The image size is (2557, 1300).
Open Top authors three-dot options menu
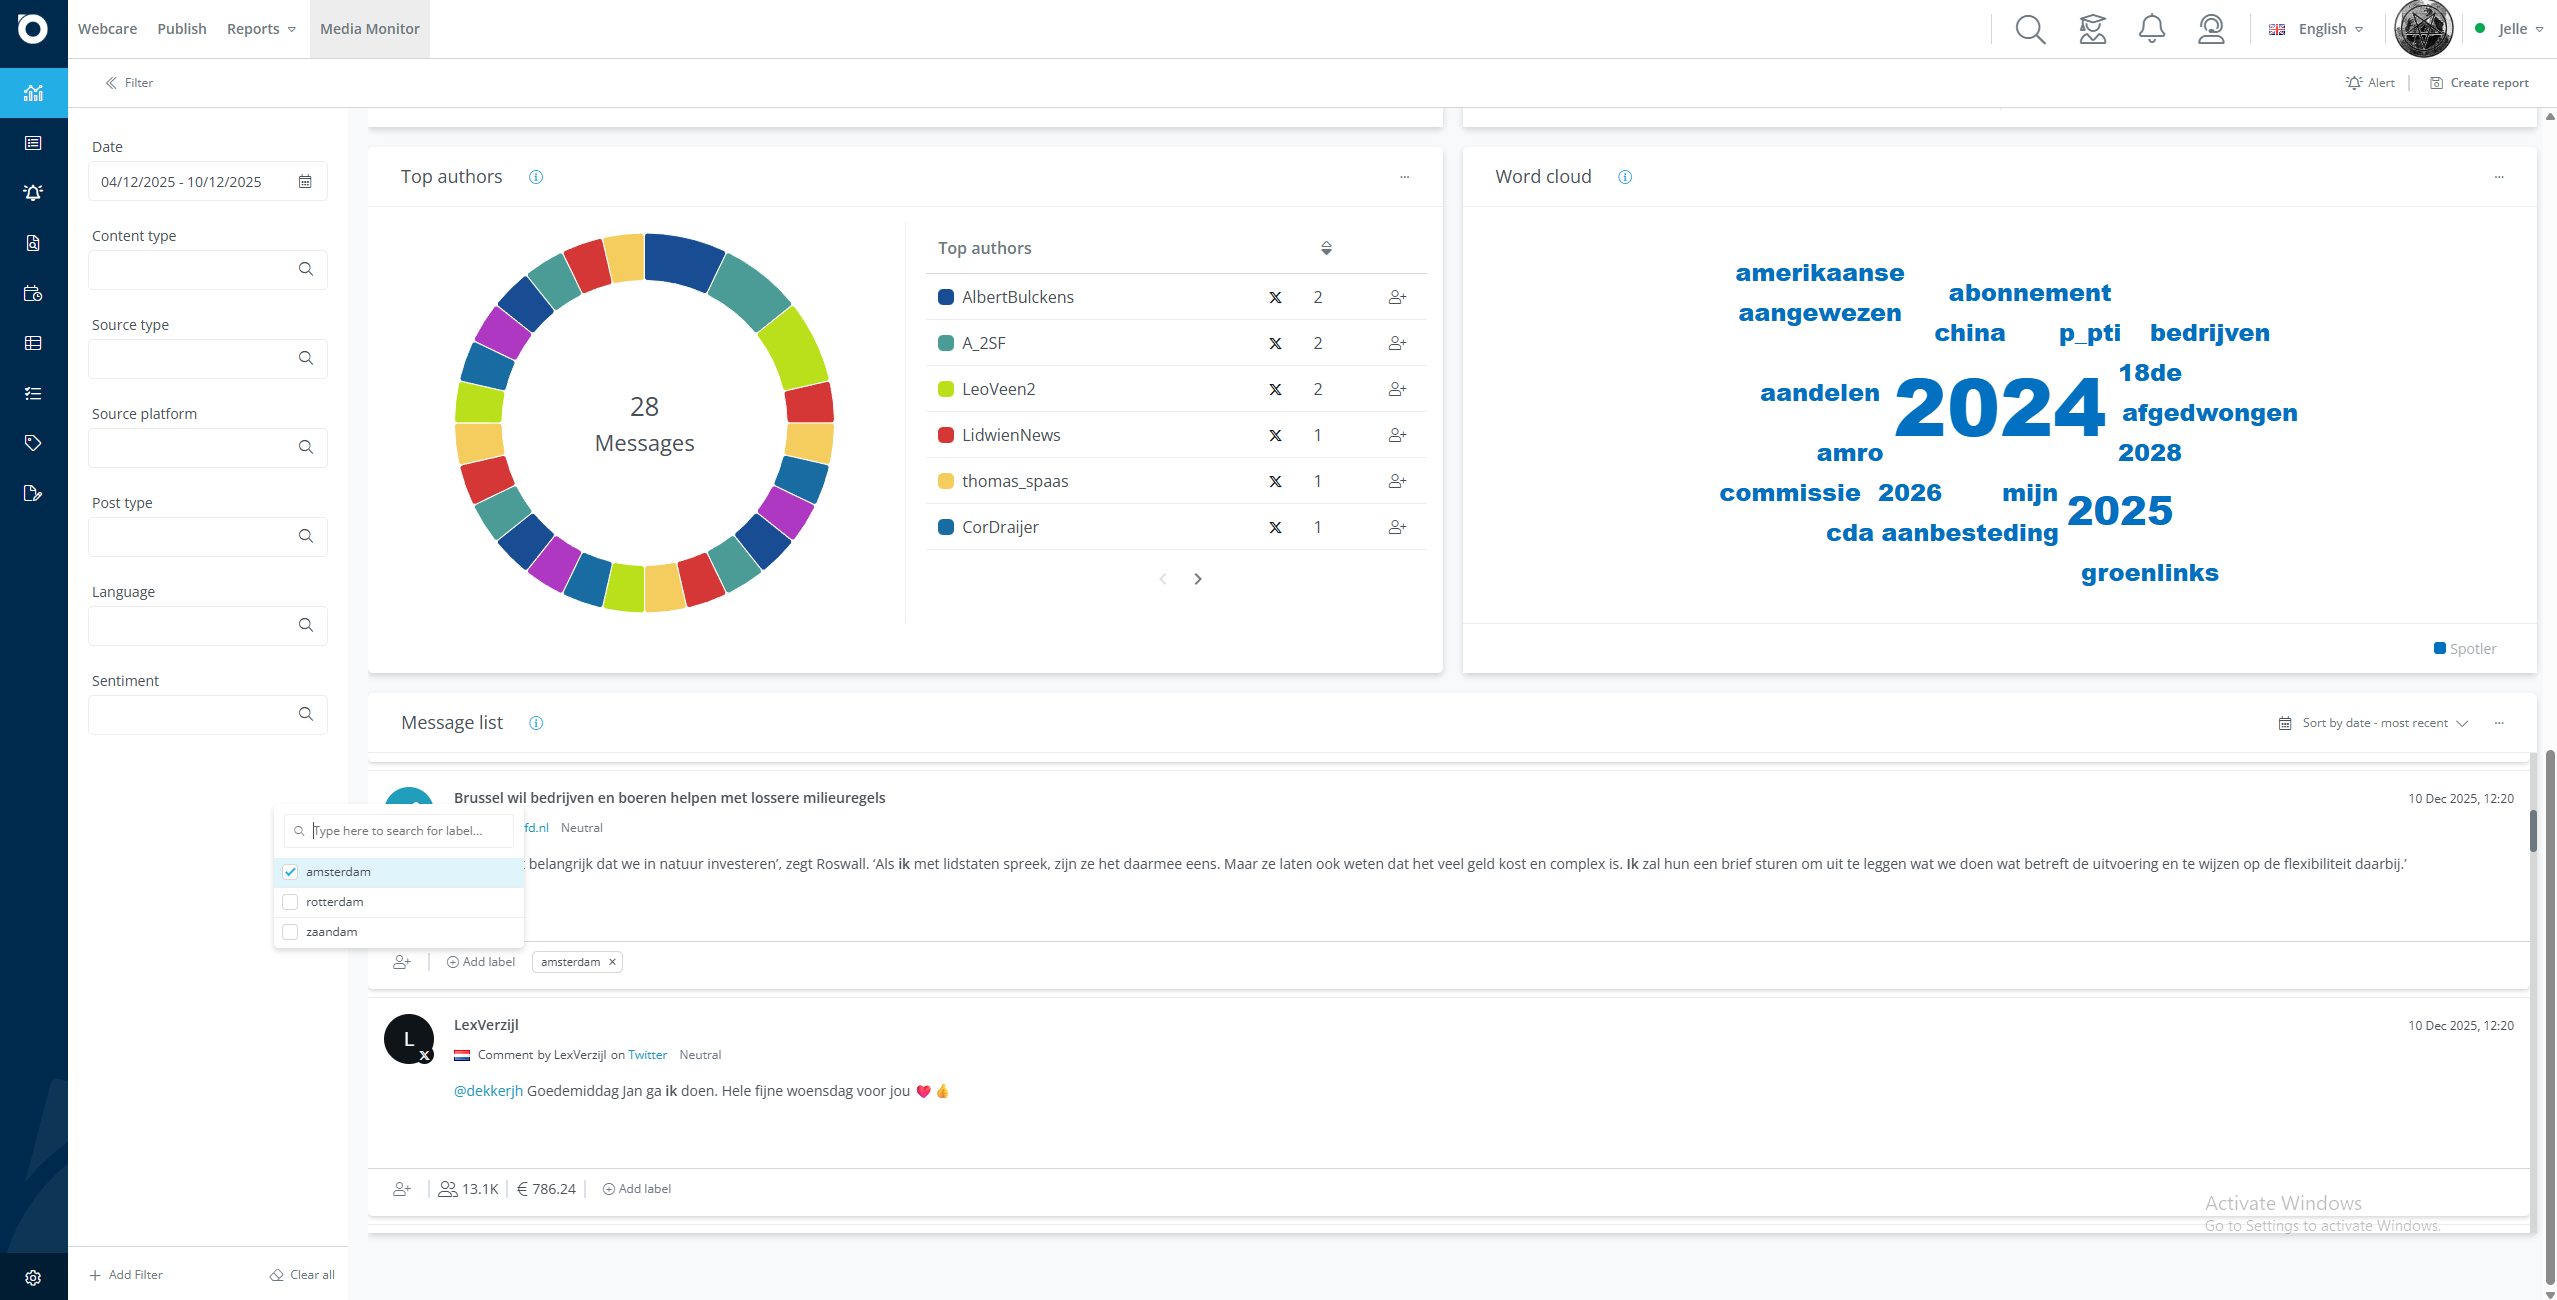coord(1404,177)
